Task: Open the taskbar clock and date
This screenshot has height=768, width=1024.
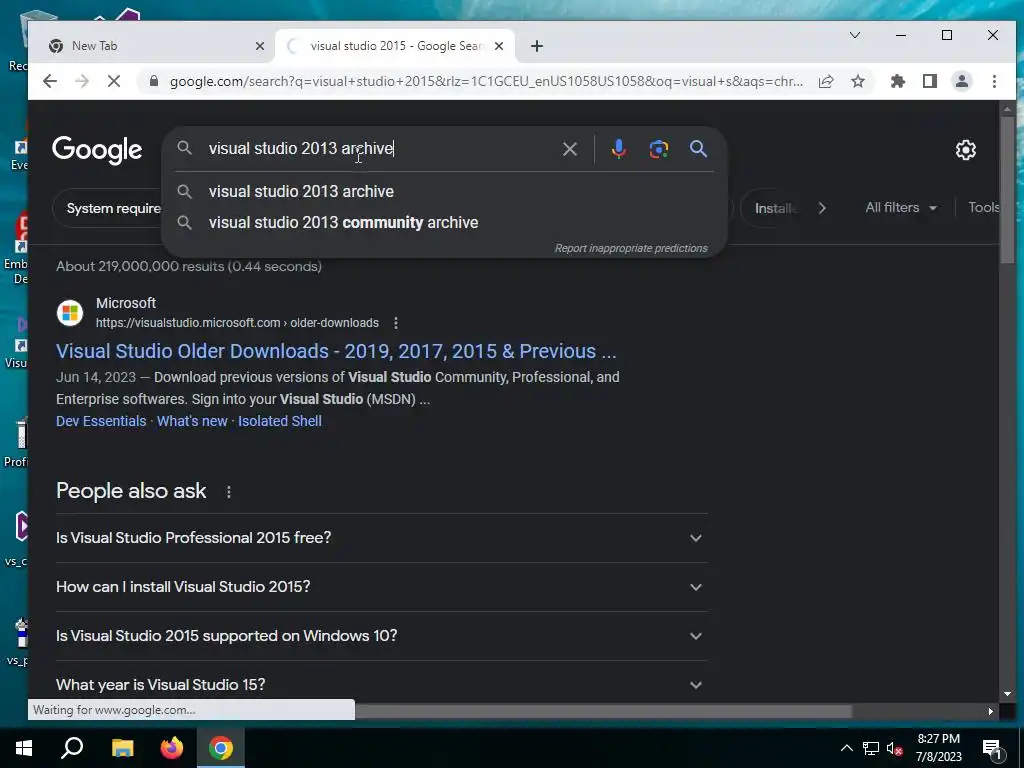Action: [938, 748]
